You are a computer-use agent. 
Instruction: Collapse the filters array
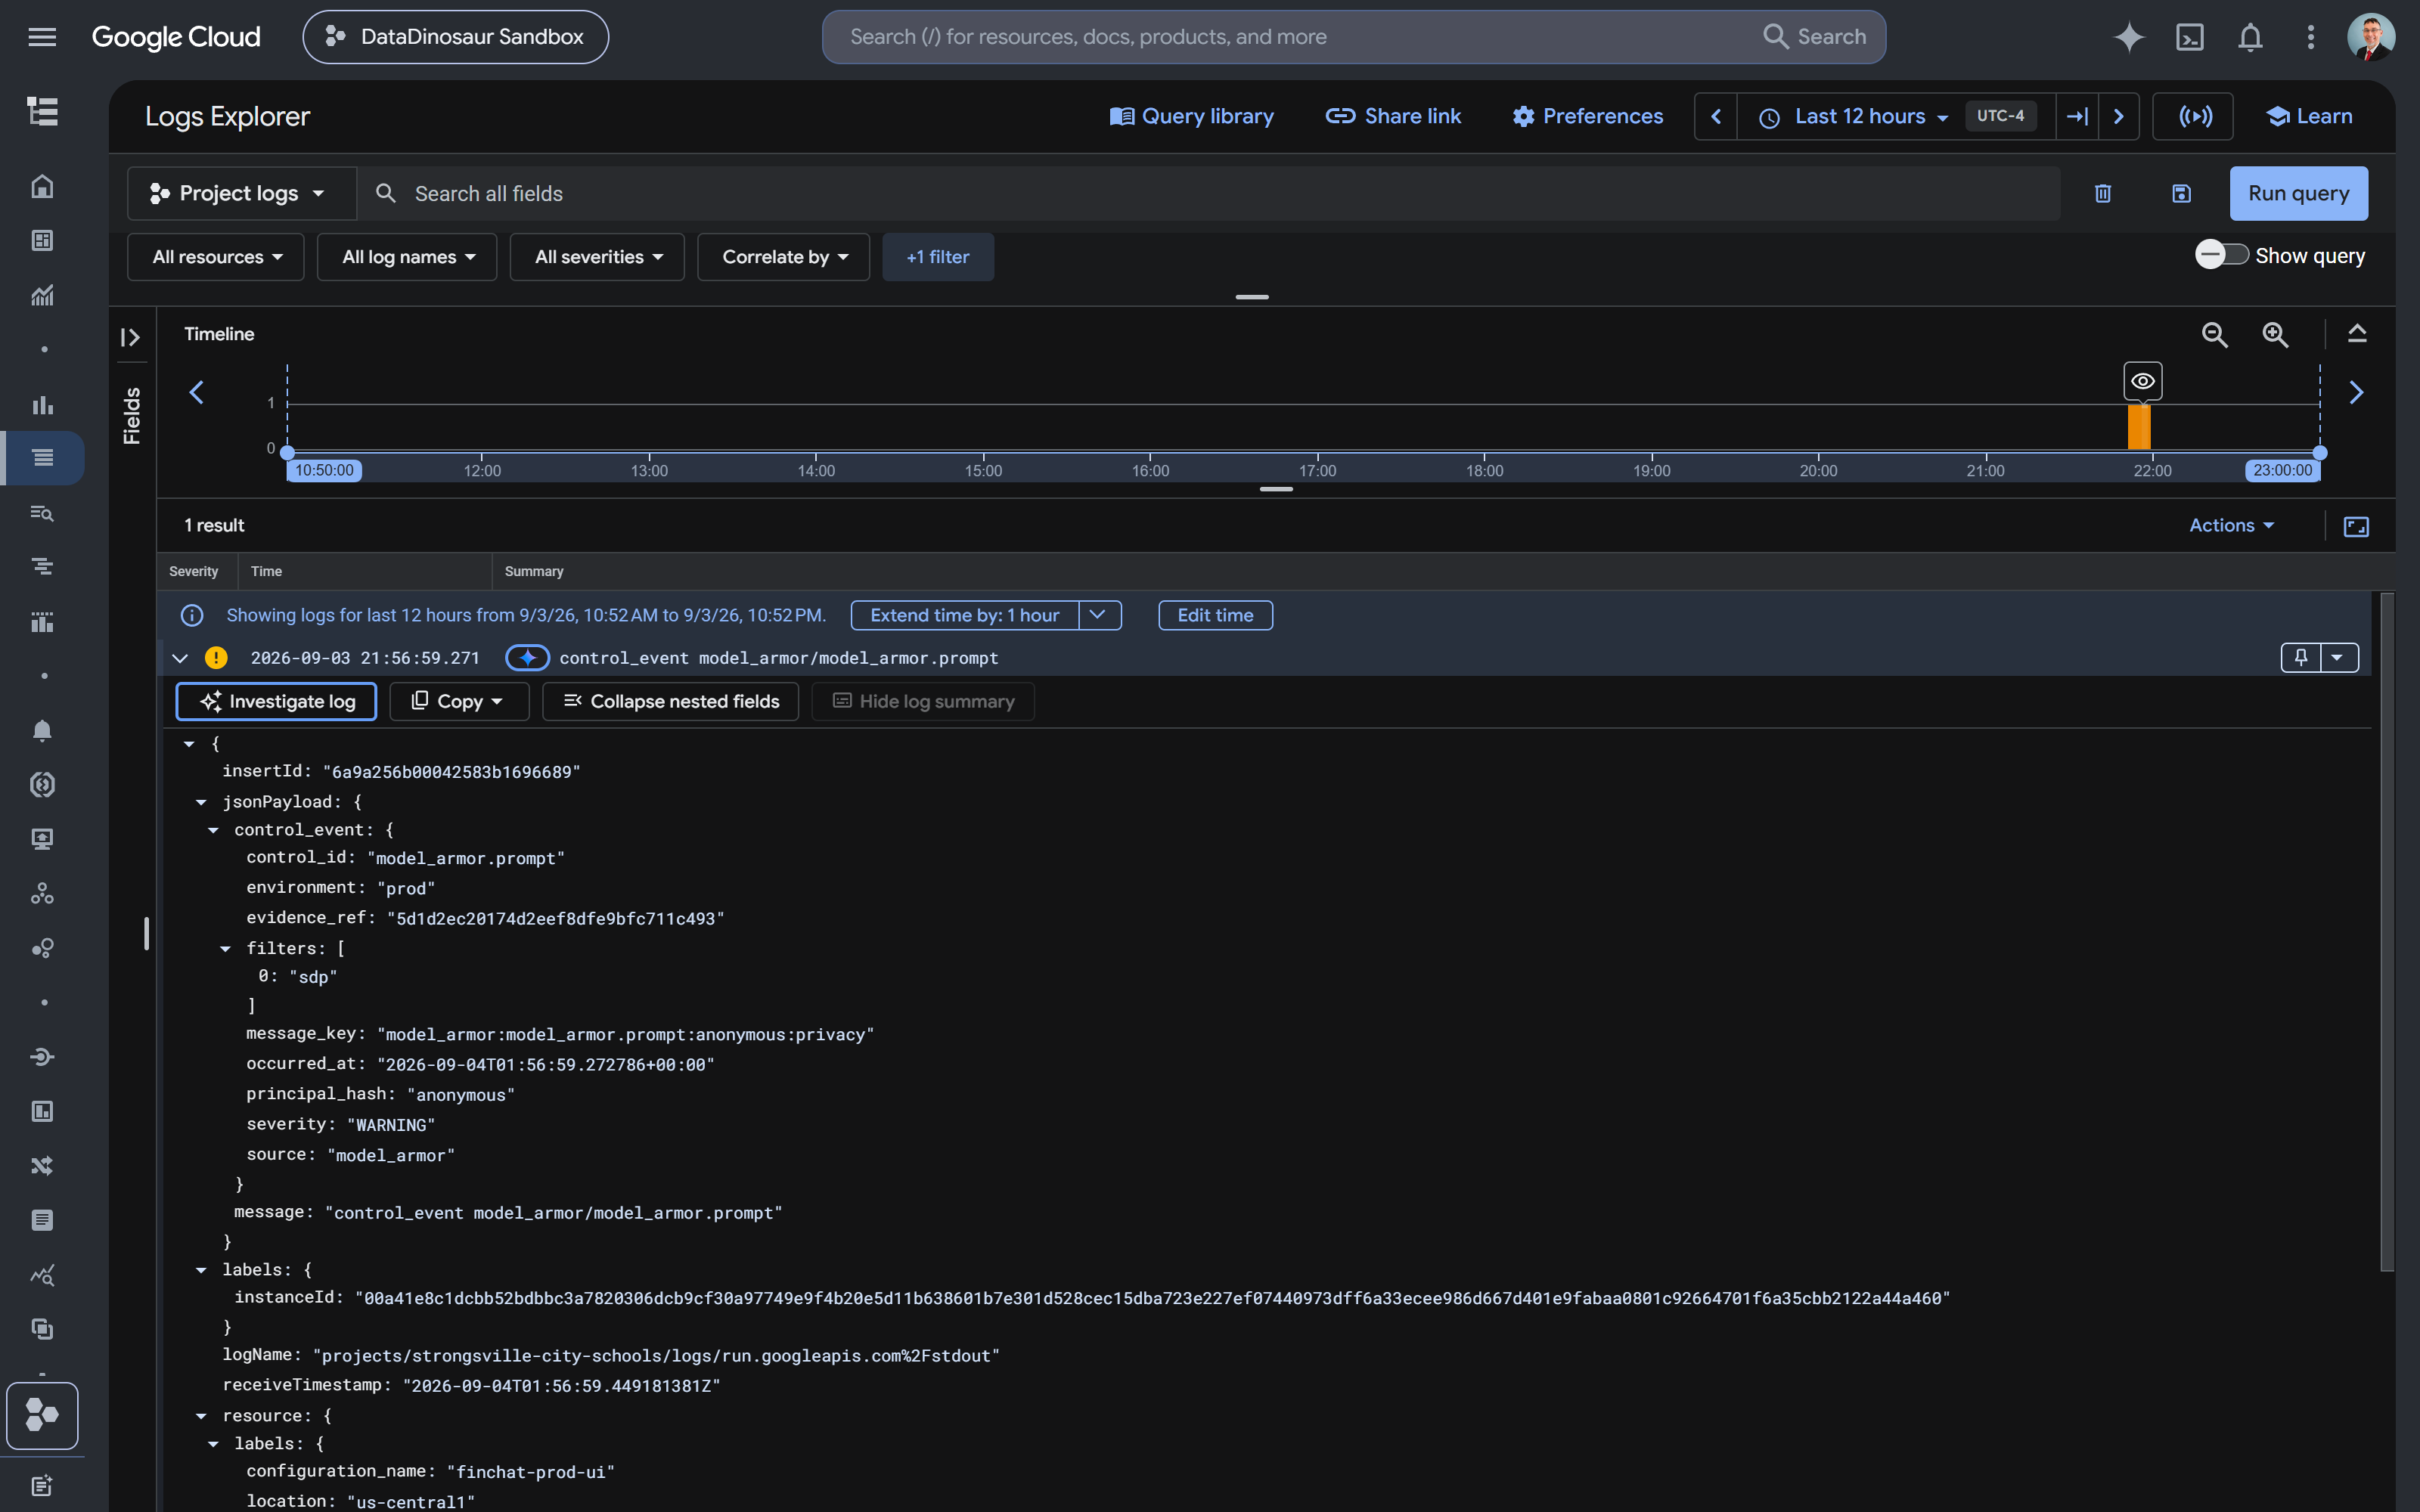225,948
